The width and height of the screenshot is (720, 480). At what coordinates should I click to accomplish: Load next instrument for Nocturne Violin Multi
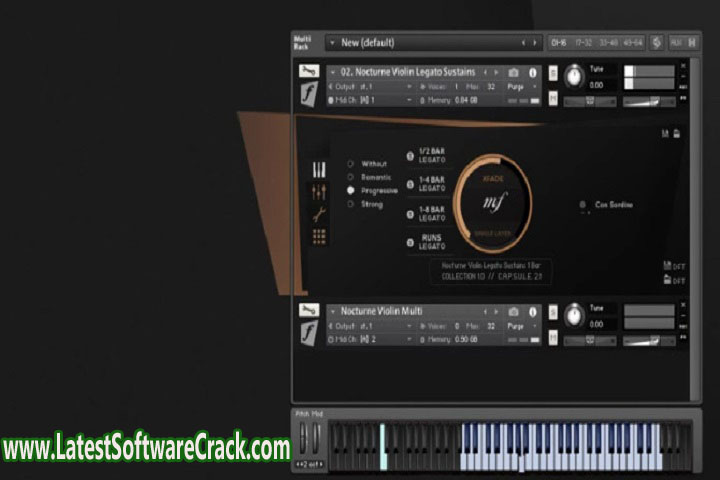click(x=496, y=311)
